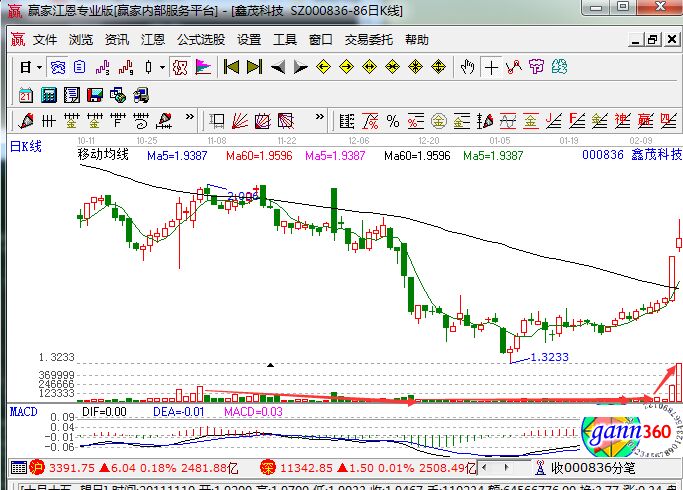The image size is (683, 490).
Task: Toggle the crosshair cursor tool
Action: [491, 67]
